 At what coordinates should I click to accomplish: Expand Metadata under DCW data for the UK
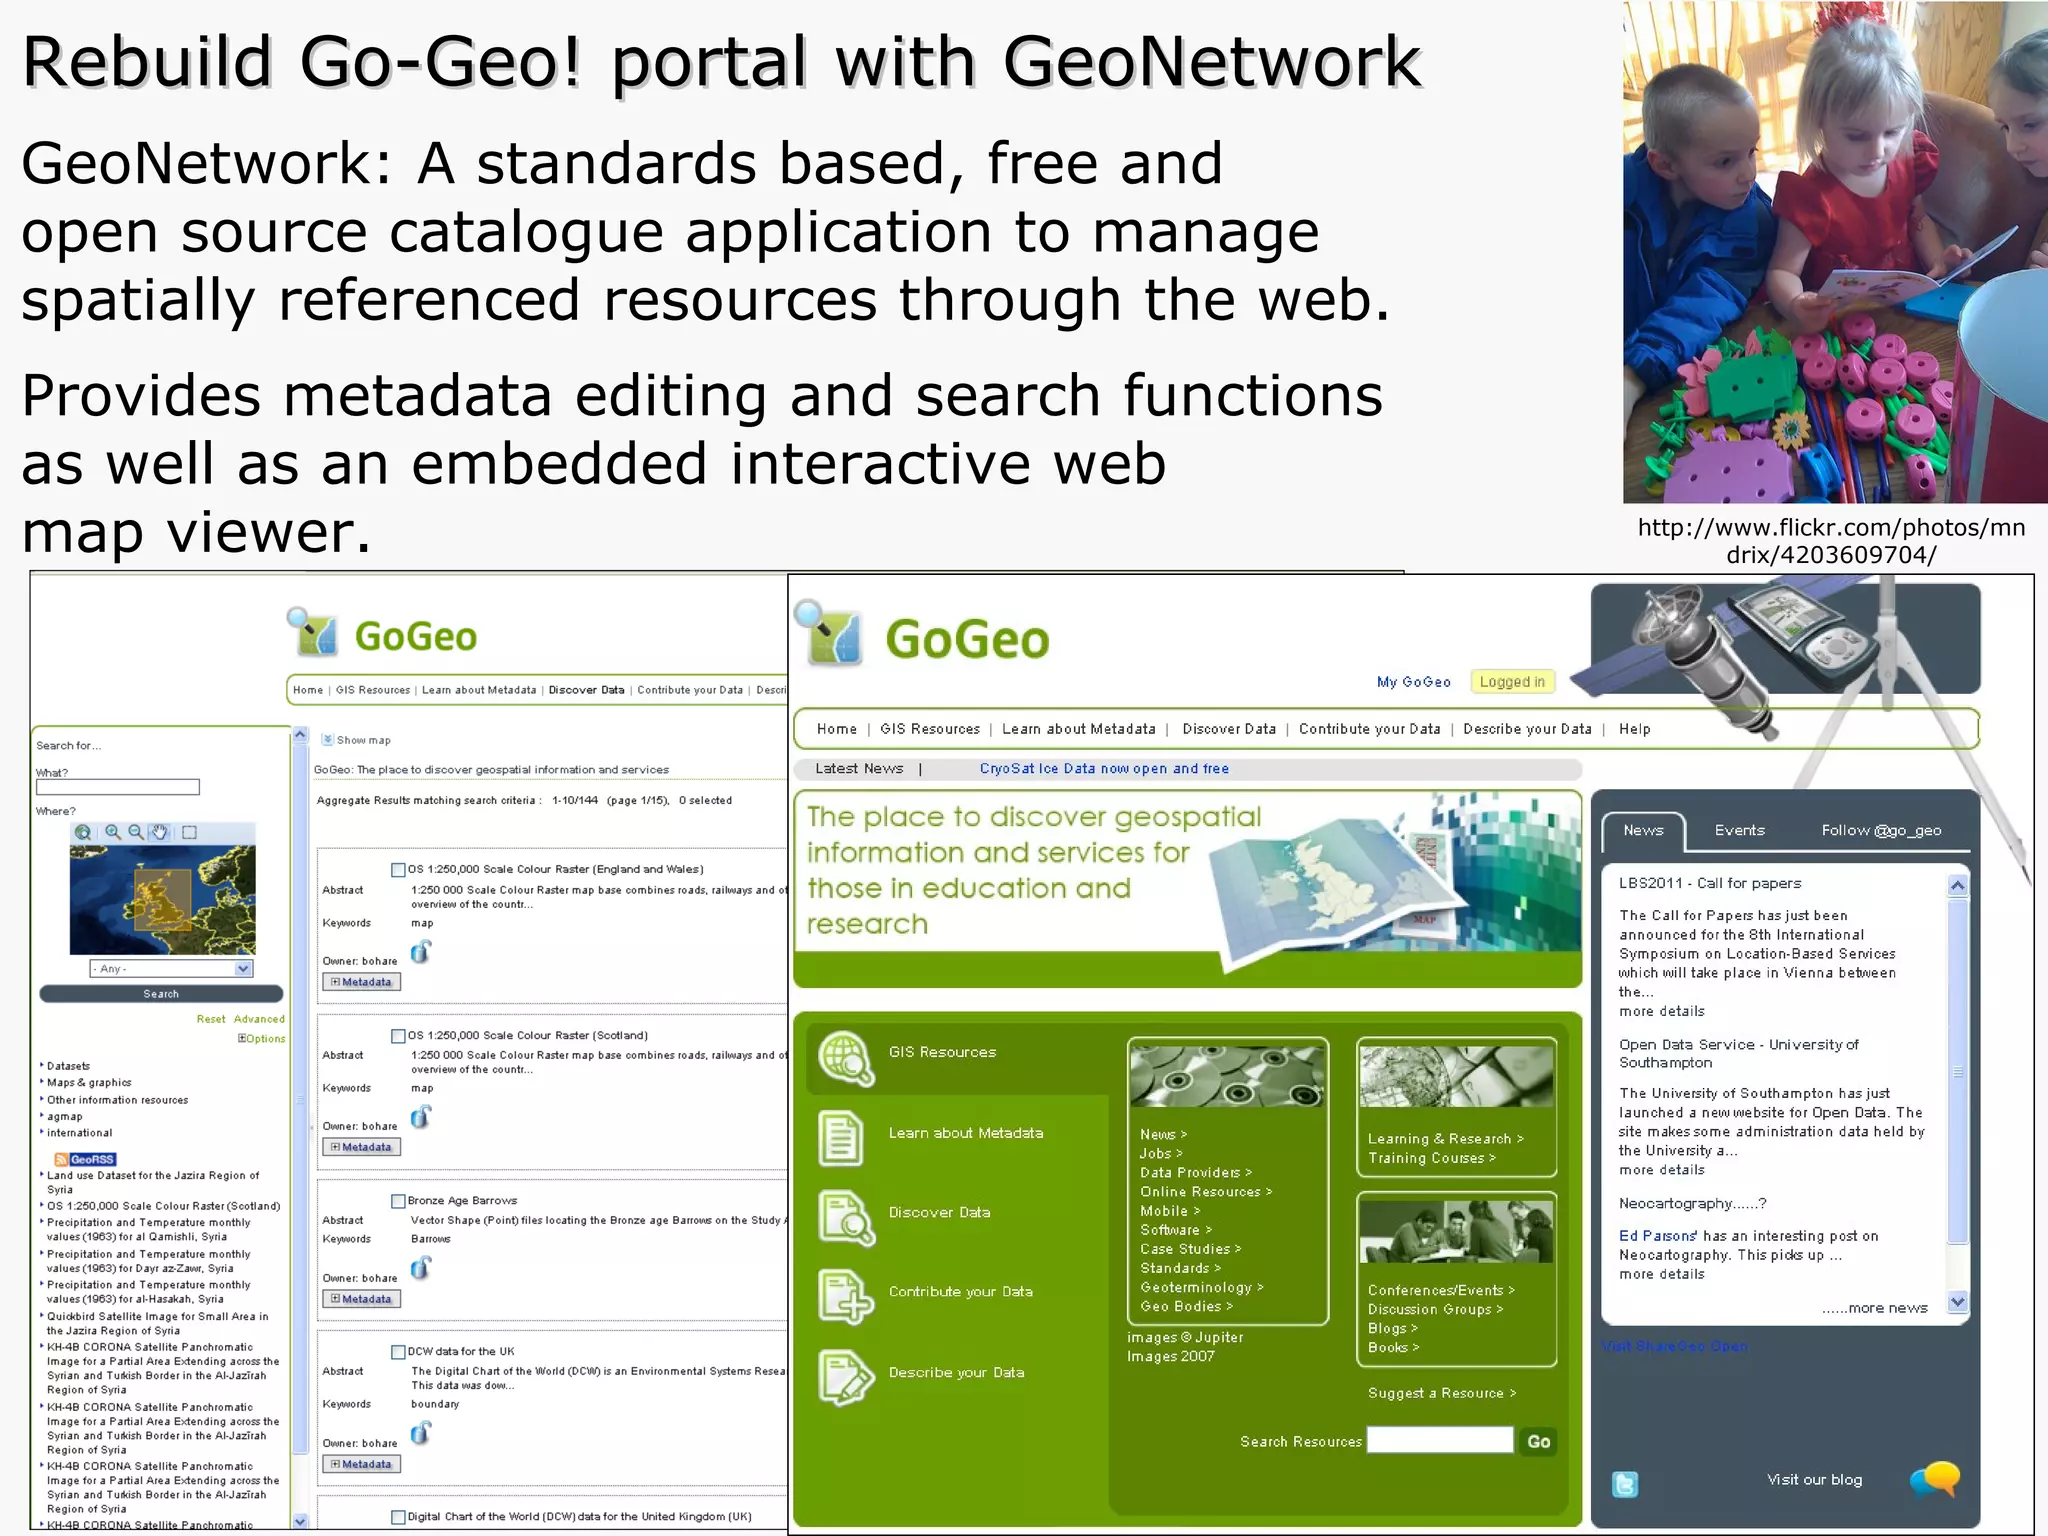point(362,1464)
